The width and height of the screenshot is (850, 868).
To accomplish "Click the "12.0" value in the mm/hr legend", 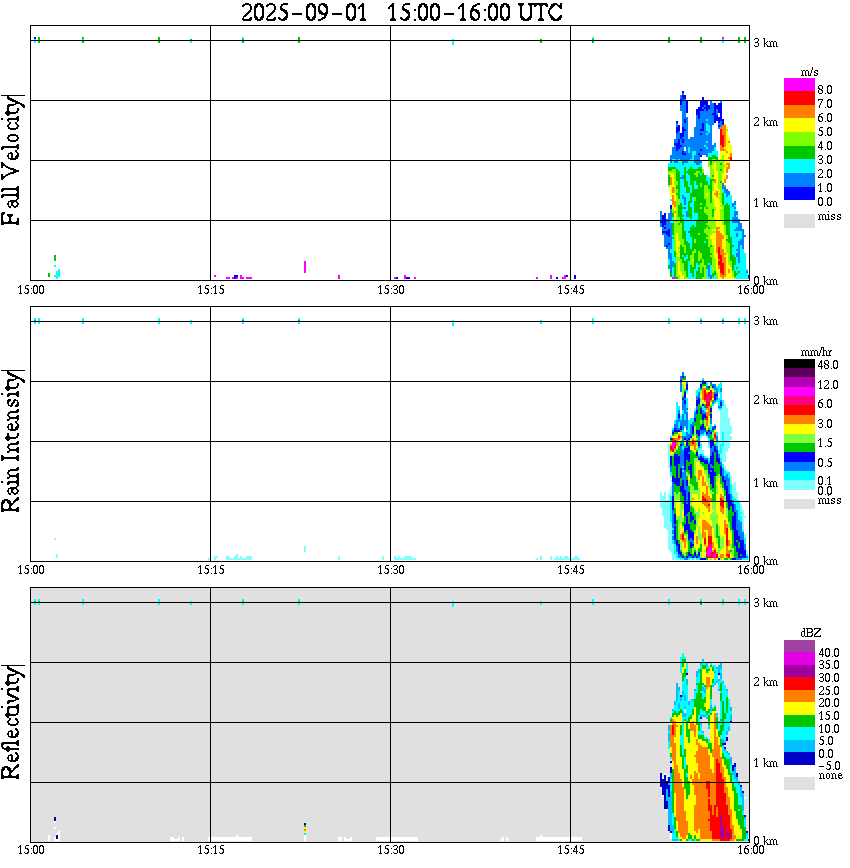I will 827,384.
